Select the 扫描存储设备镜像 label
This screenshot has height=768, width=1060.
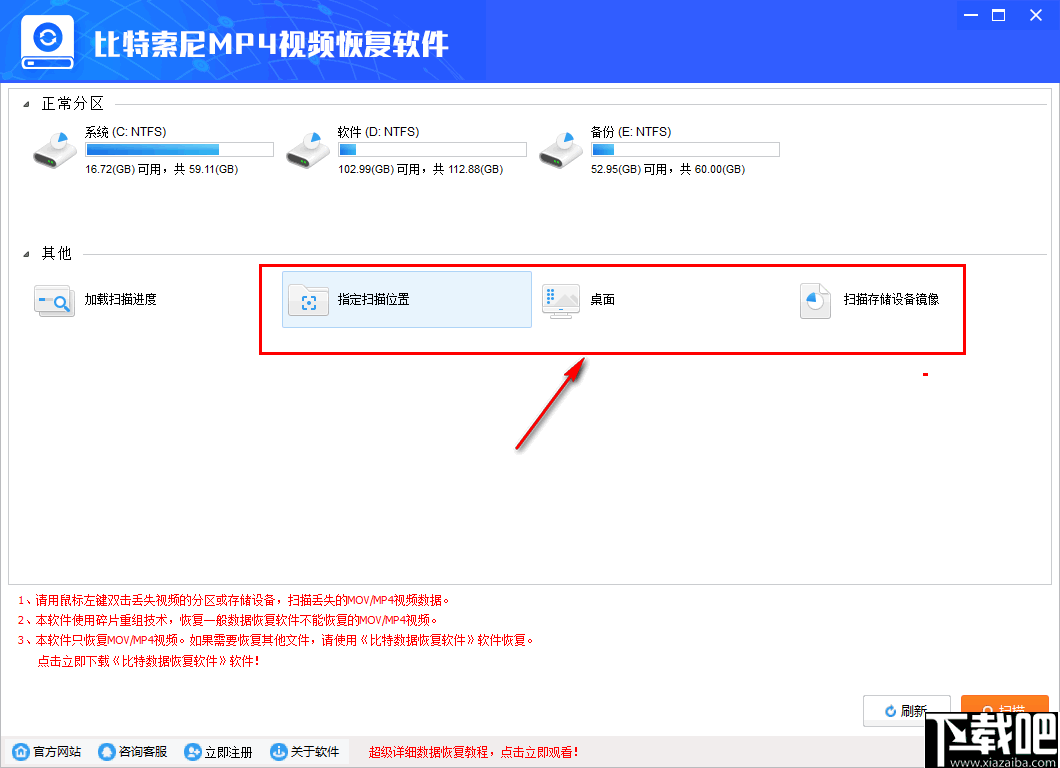(x=891, y=299)
